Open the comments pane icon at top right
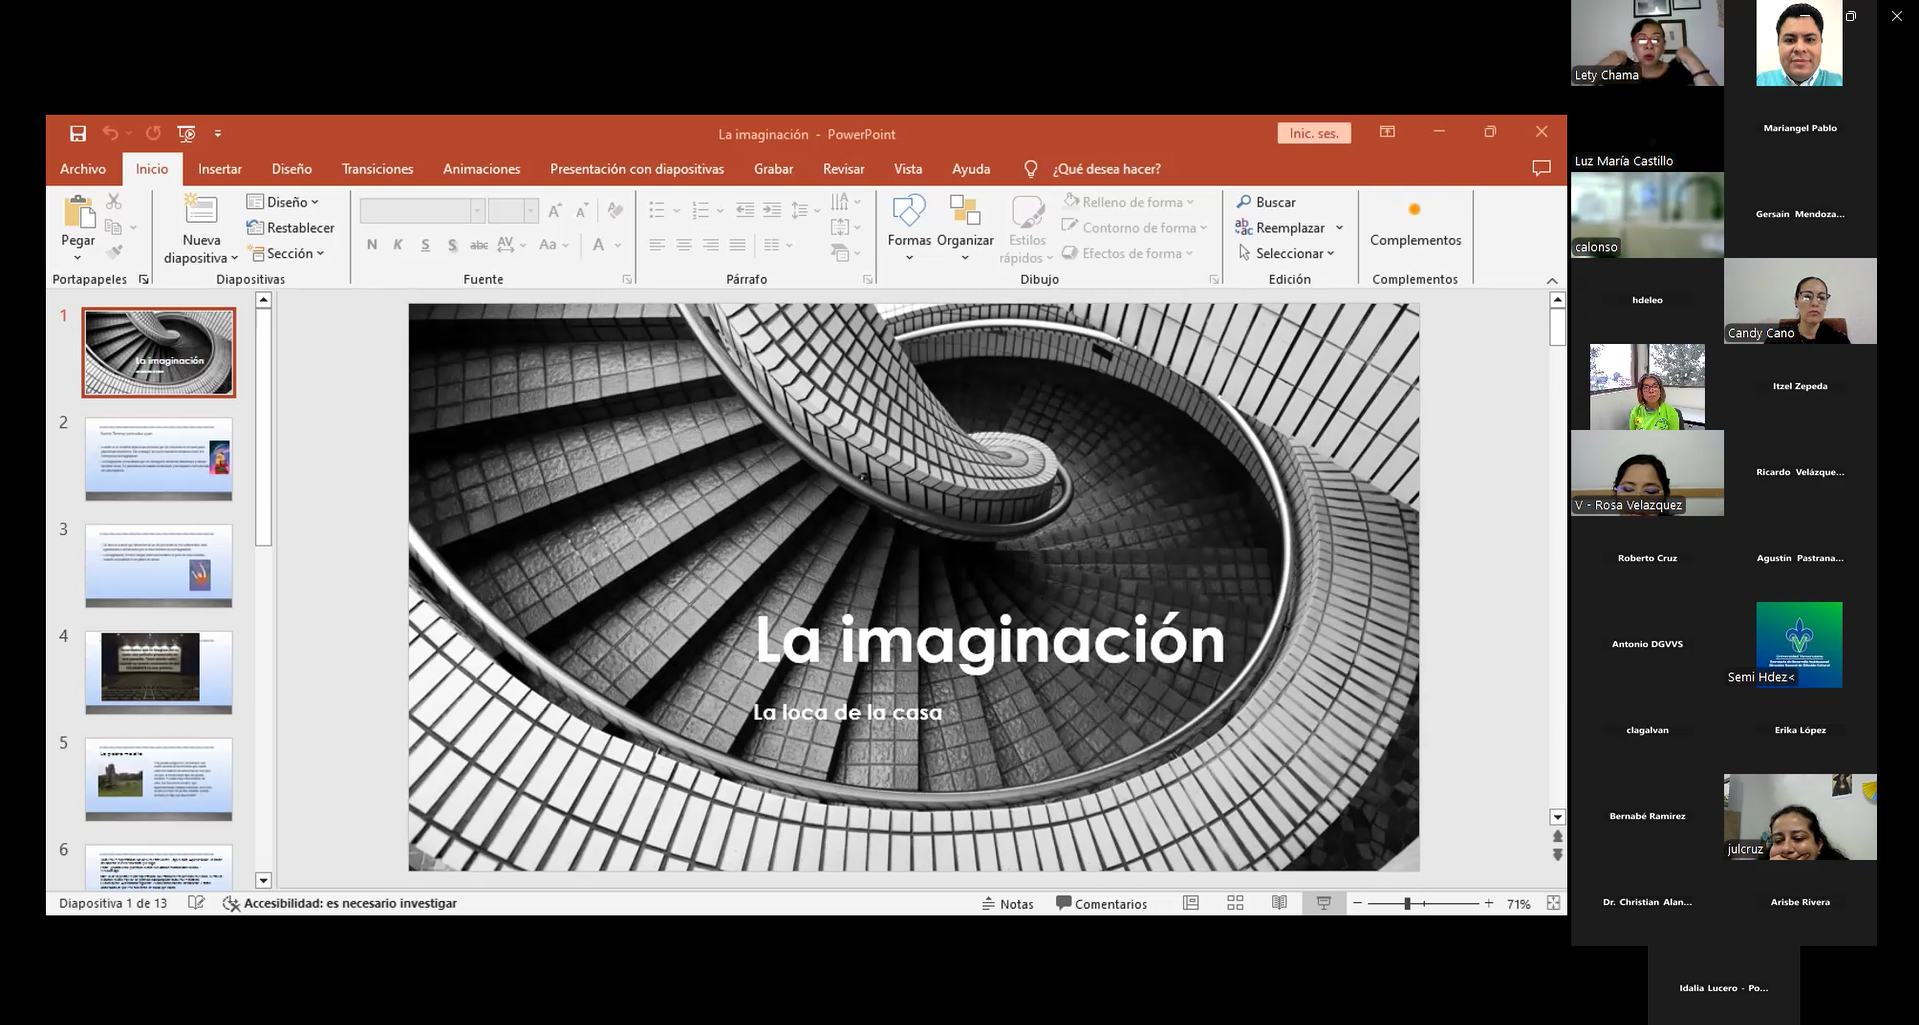 [x=1541, y=169]
